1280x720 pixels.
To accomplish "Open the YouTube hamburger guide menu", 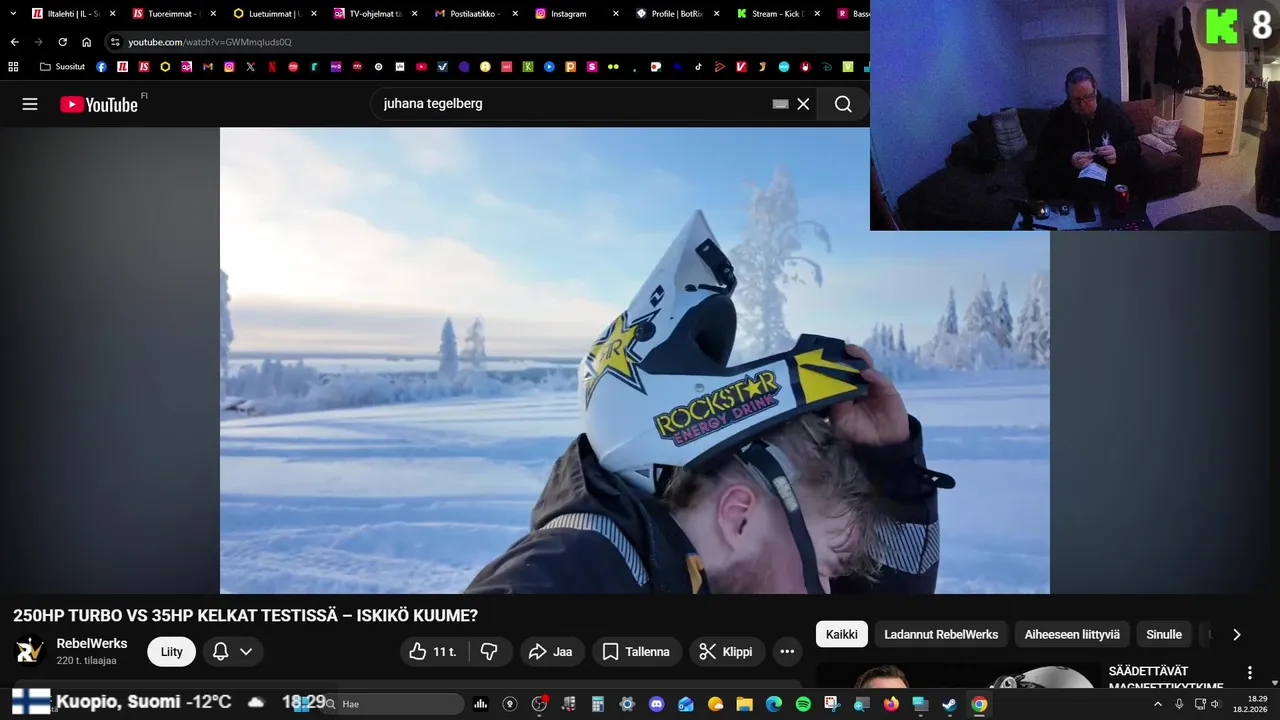I will 30,104.
